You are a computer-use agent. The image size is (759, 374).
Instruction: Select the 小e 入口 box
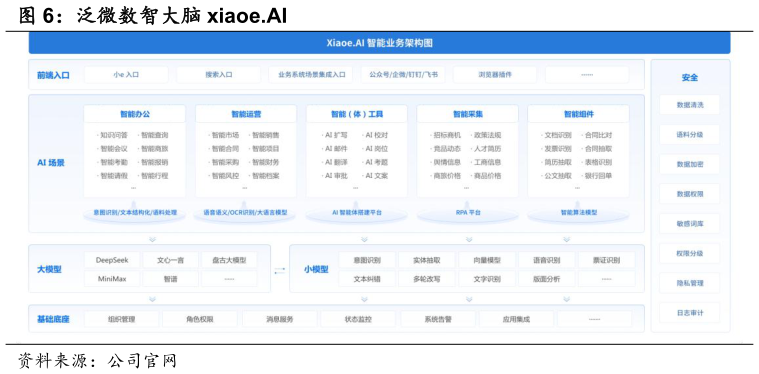tap(126, 75)
